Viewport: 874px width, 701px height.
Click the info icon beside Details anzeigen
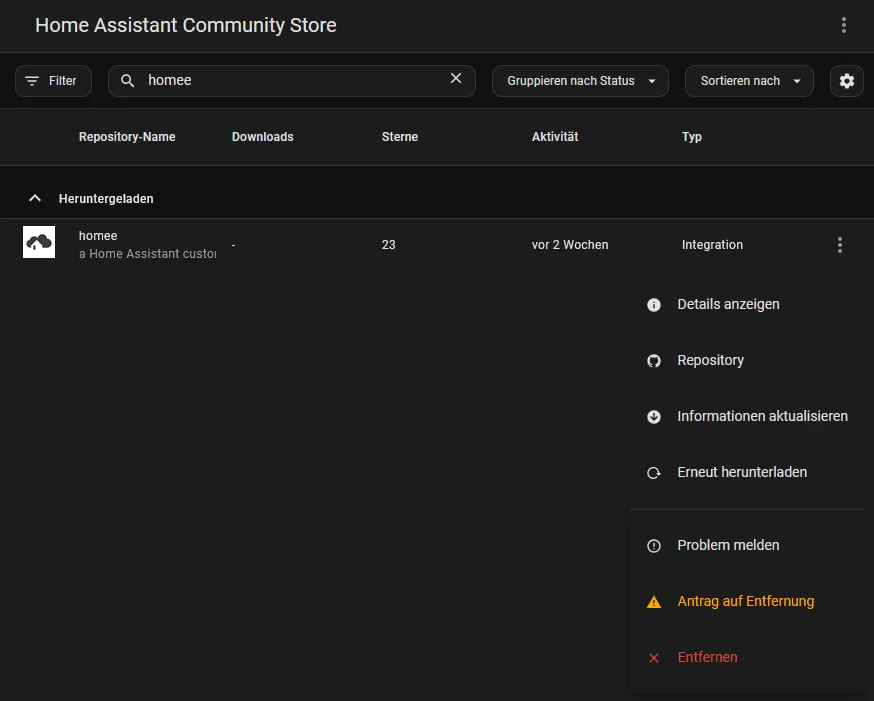(x=654, y=305)
